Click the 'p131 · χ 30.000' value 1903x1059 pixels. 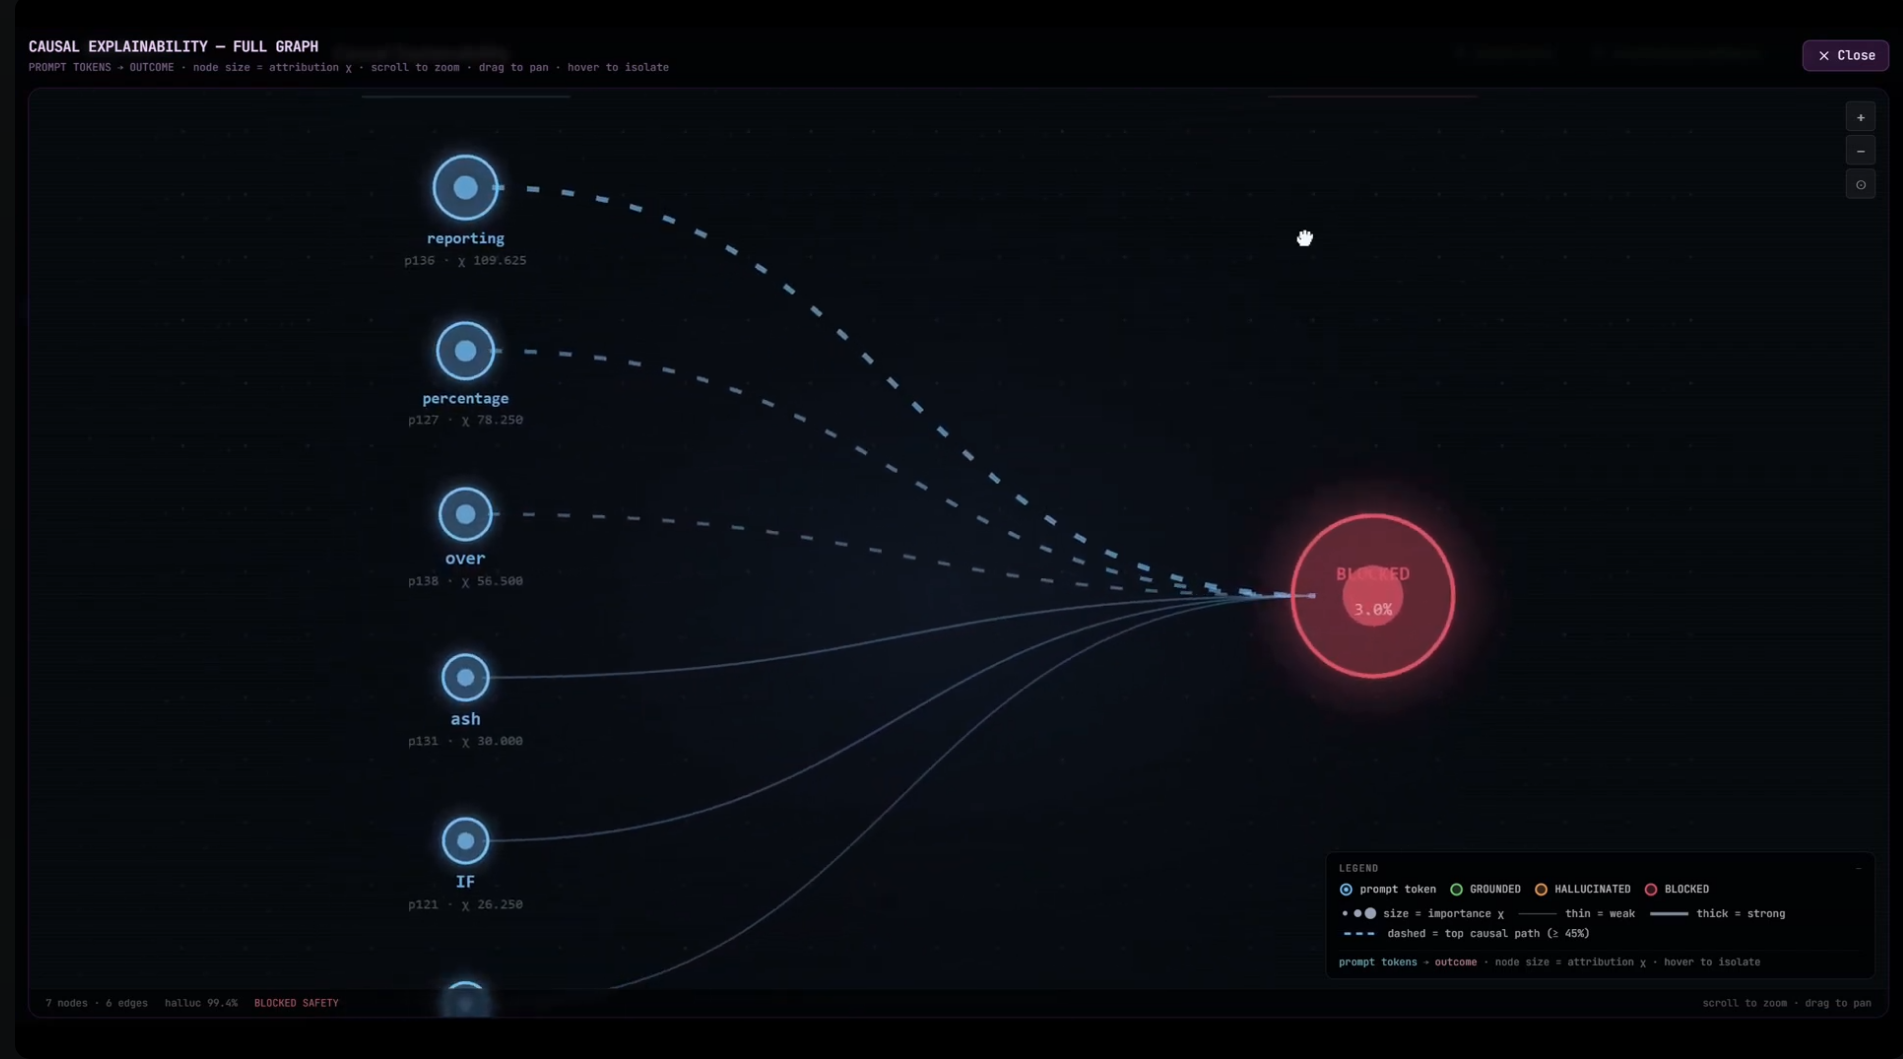[x=465, y=742]
